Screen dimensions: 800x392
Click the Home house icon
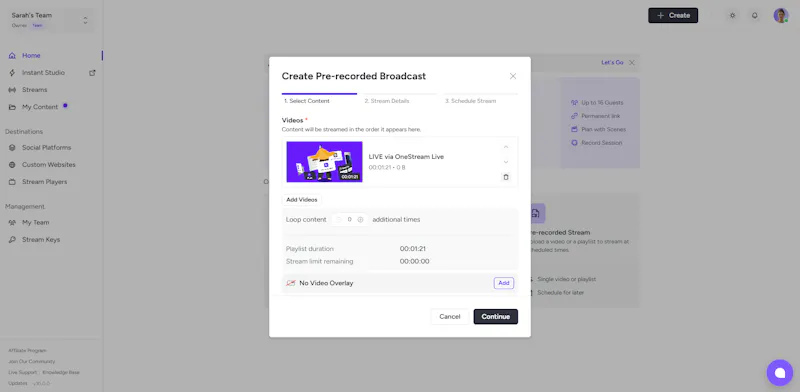[x=12, y=56]
